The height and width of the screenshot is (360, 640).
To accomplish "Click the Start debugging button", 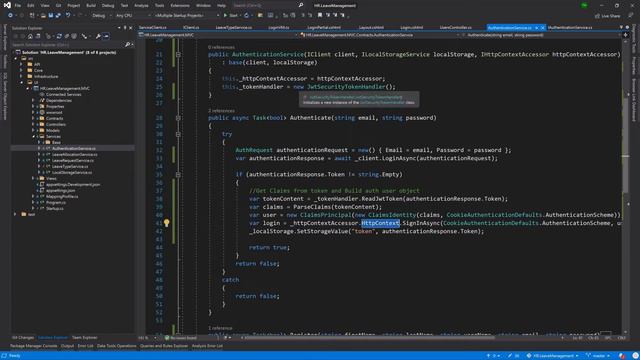I will [230, 16].
